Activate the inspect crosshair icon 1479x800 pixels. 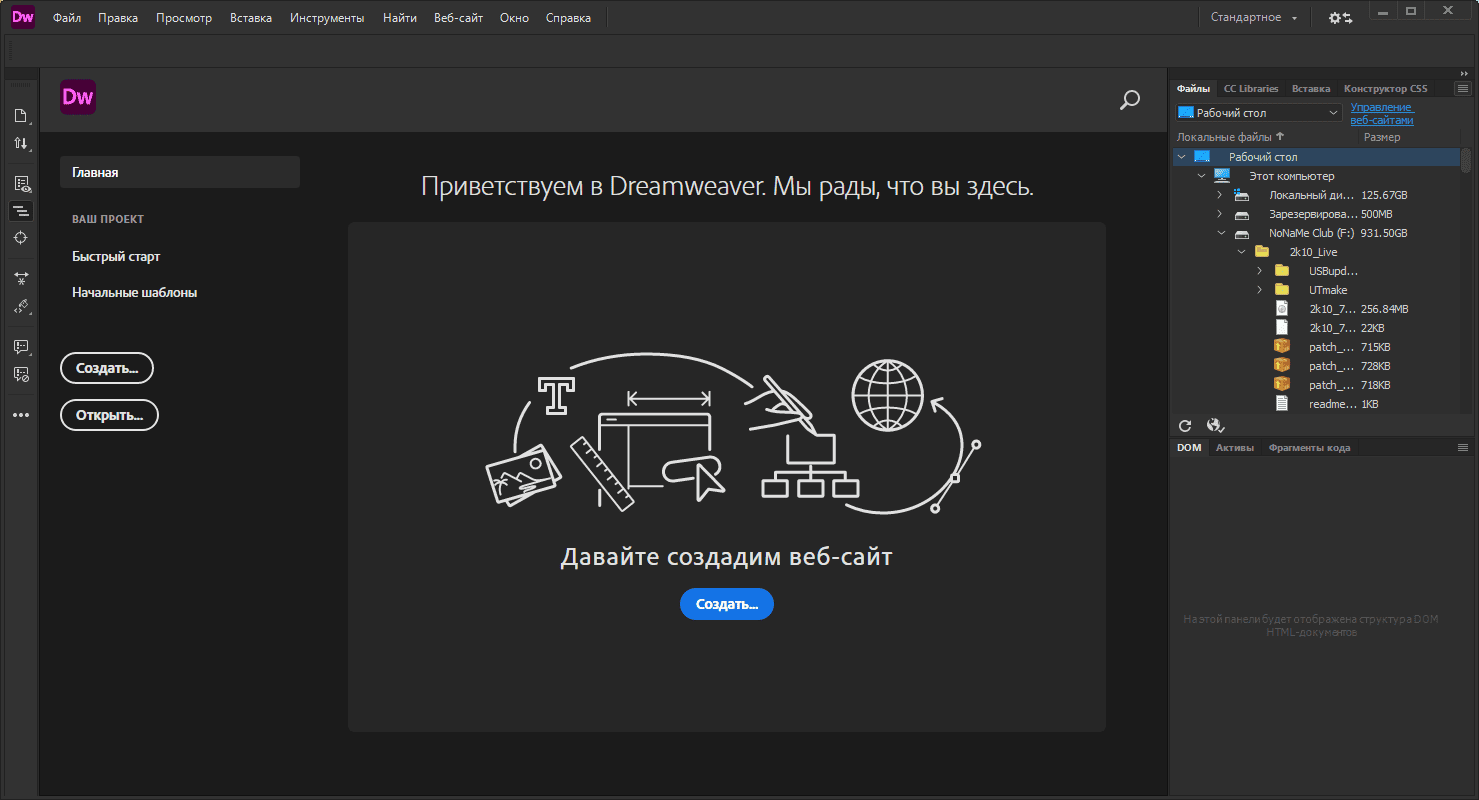pos(20,238)
